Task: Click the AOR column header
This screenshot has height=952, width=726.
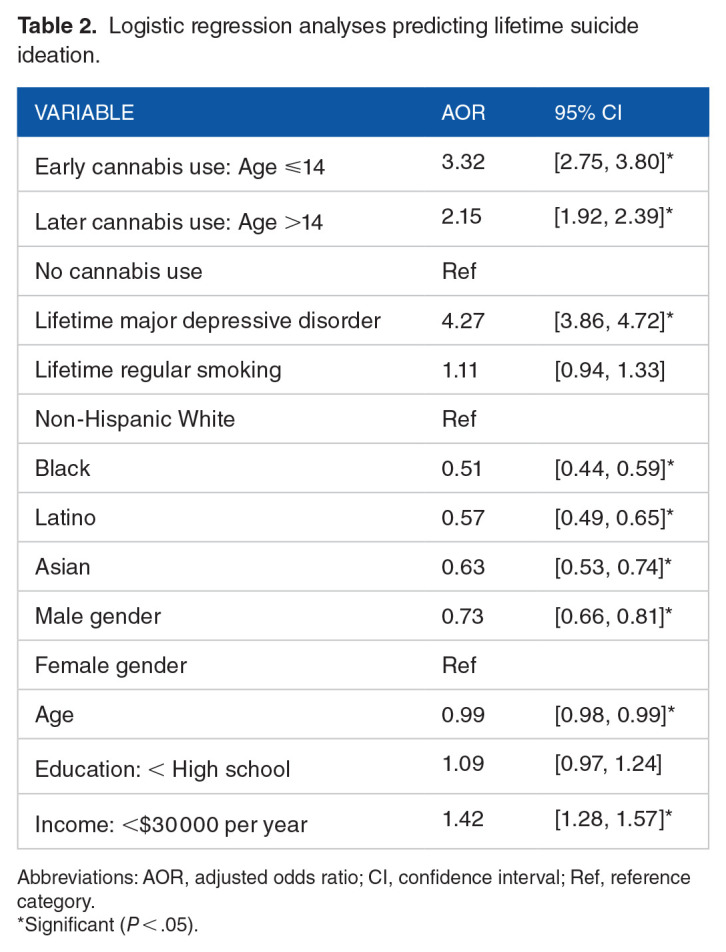Action: coord(463,112)
